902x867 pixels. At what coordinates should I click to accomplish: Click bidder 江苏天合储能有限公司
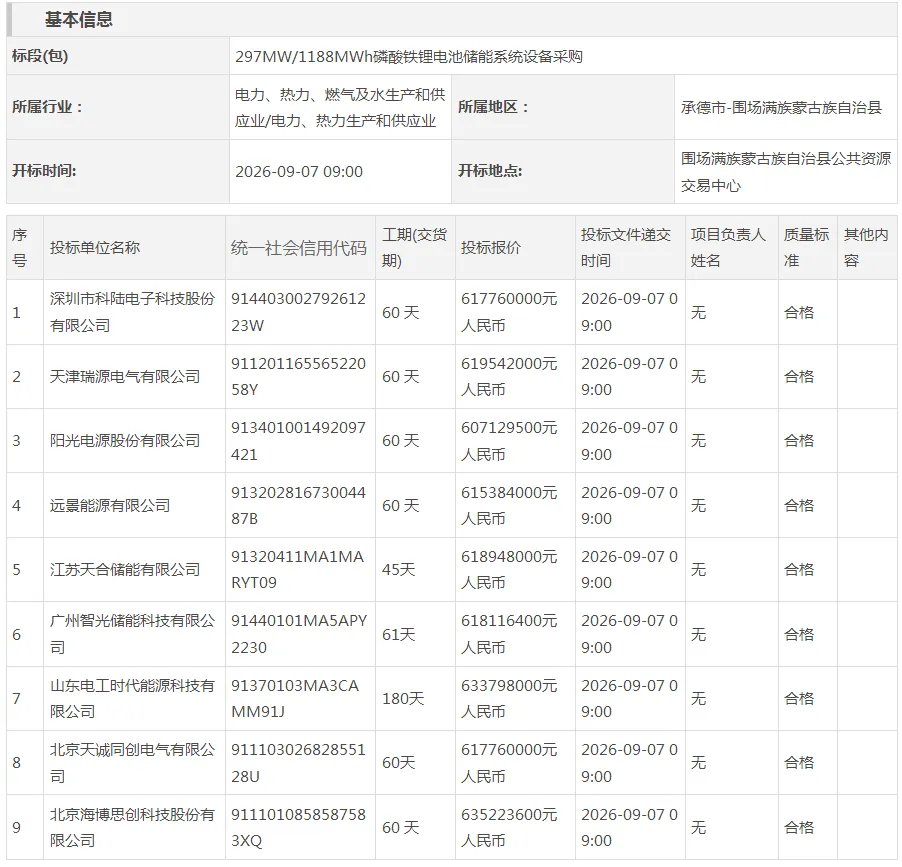[x=125, y=570]
